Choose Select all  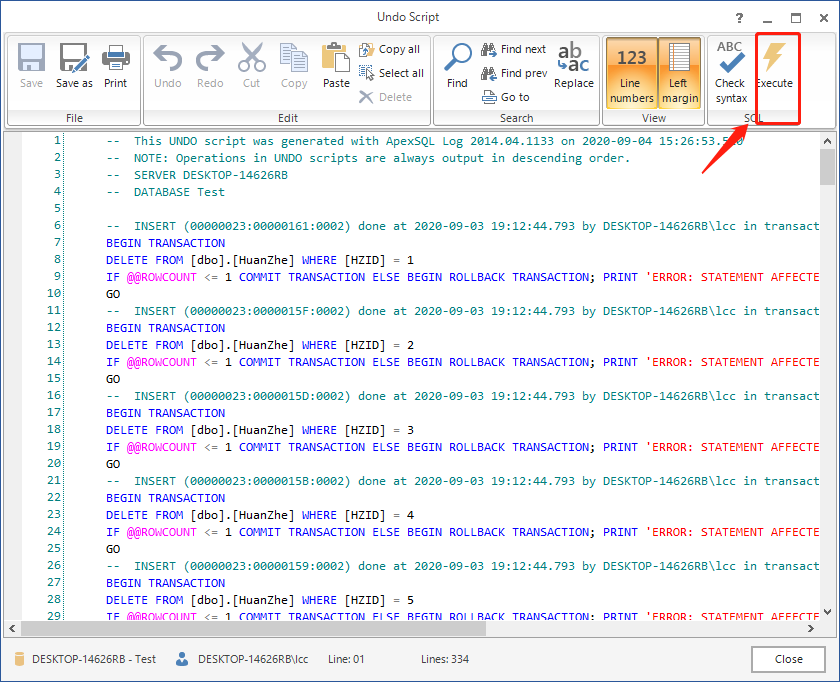pos(391,73)
